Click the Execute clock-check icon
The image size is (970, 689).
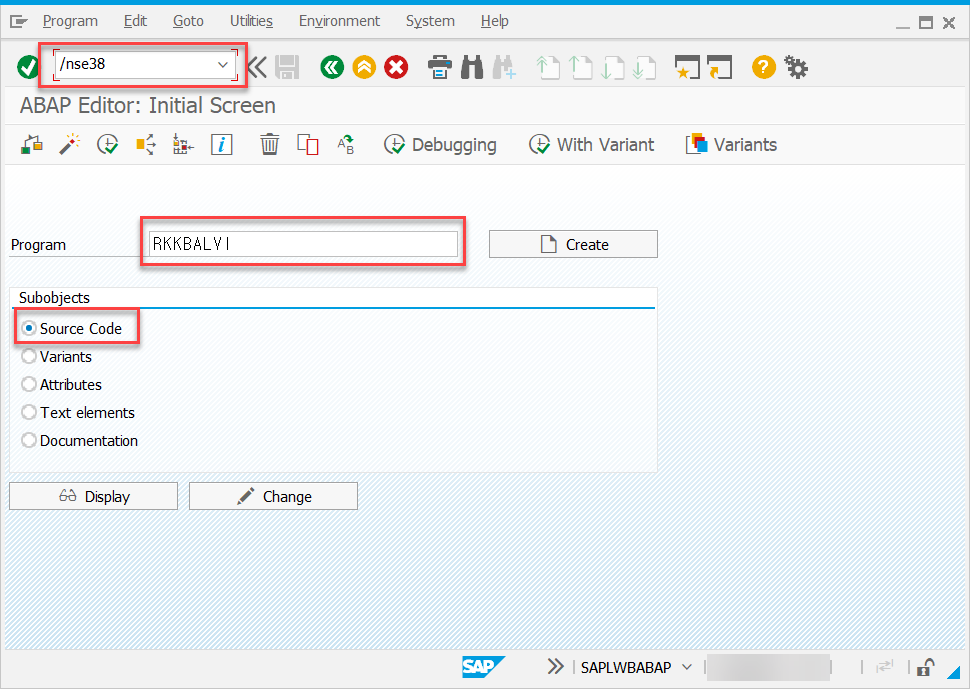tap(108, 144)
